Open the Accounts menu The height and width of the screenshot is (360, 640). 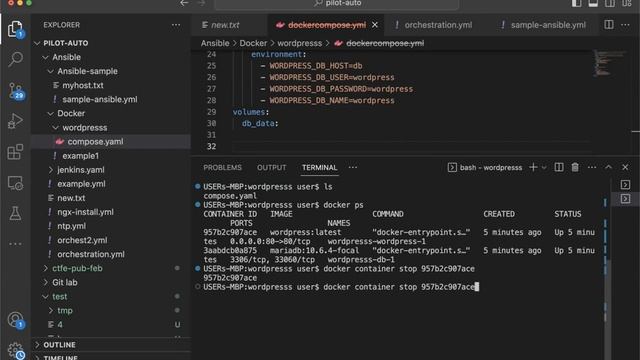16,320
